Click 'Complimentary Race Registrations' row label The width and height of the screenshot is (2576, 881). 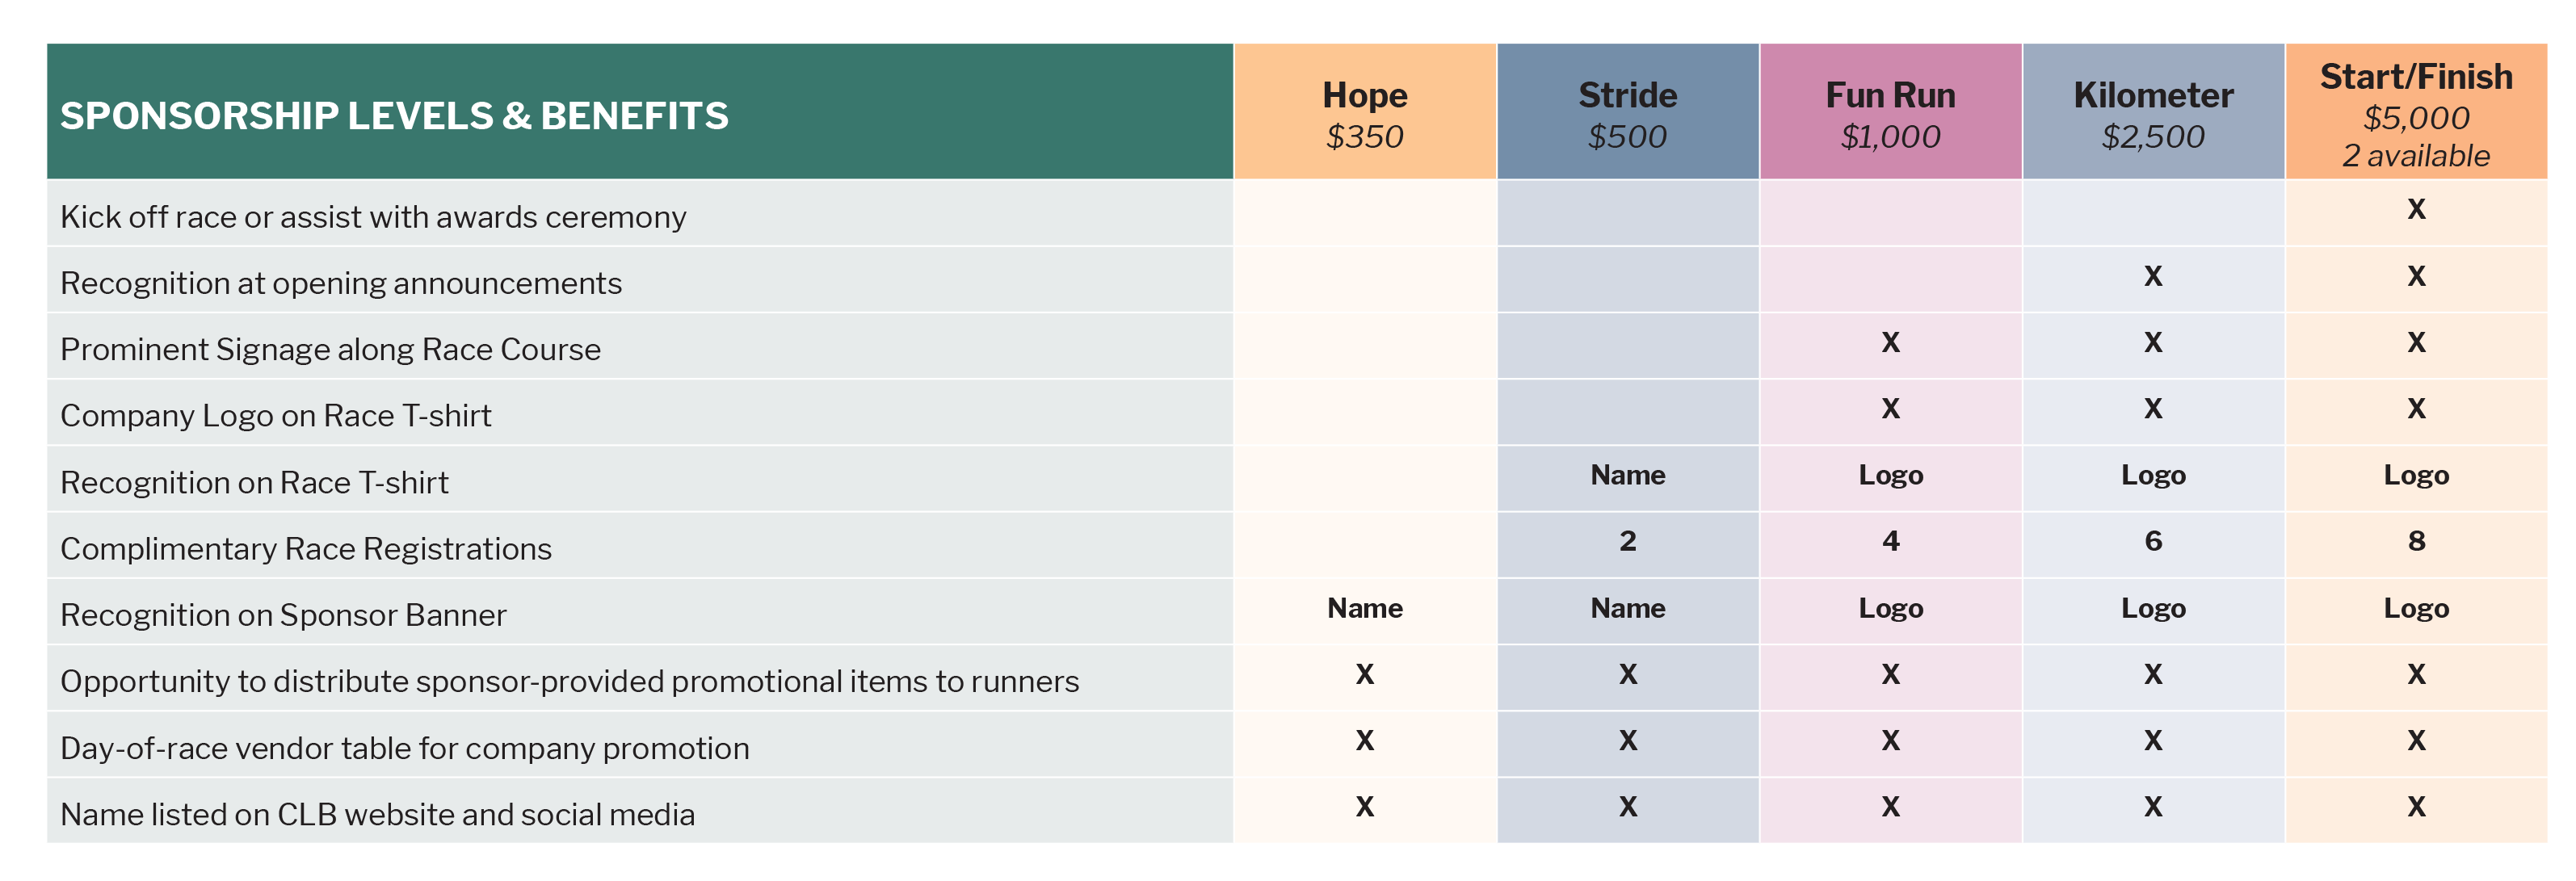pyautogui.click(x=306, y=548)
